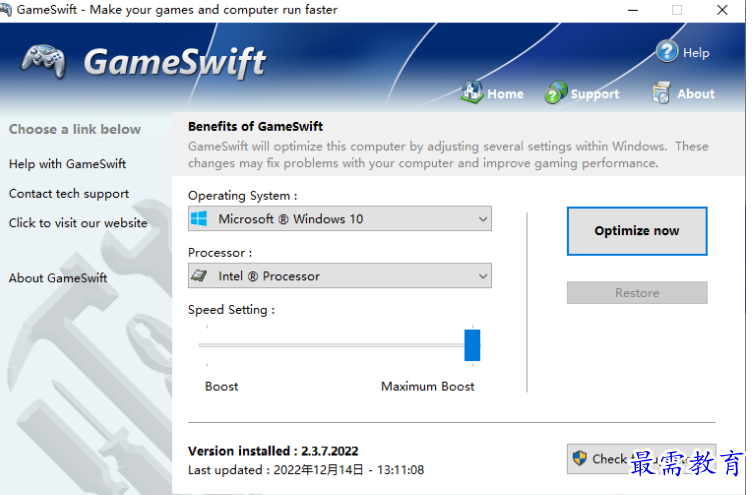Open About GameSwift sidebar link
This screenshot has width=752, height=495.
point(58,278)
